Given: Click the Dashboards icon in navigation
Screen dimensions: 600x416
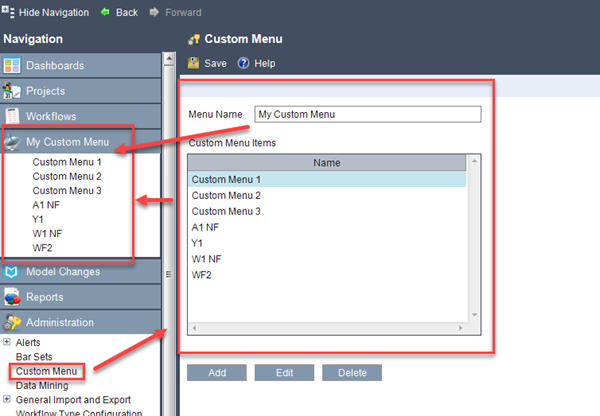Looking at the screenshot, I should tap(12, 66).
